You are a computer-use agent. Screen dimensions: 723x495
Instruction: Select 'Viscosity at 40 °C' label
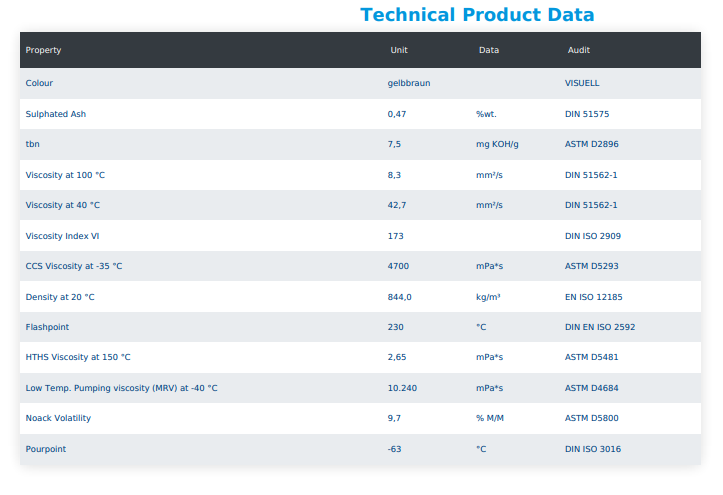click(63, 205)
